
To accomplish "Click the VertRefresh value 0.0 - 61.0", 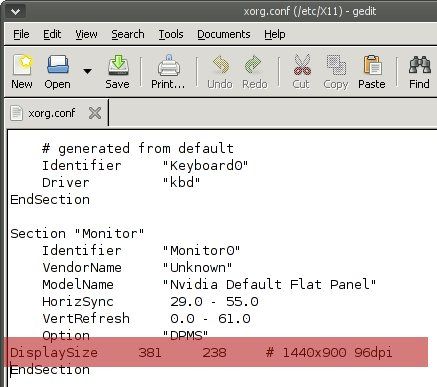I will click(x=210, y=319).
